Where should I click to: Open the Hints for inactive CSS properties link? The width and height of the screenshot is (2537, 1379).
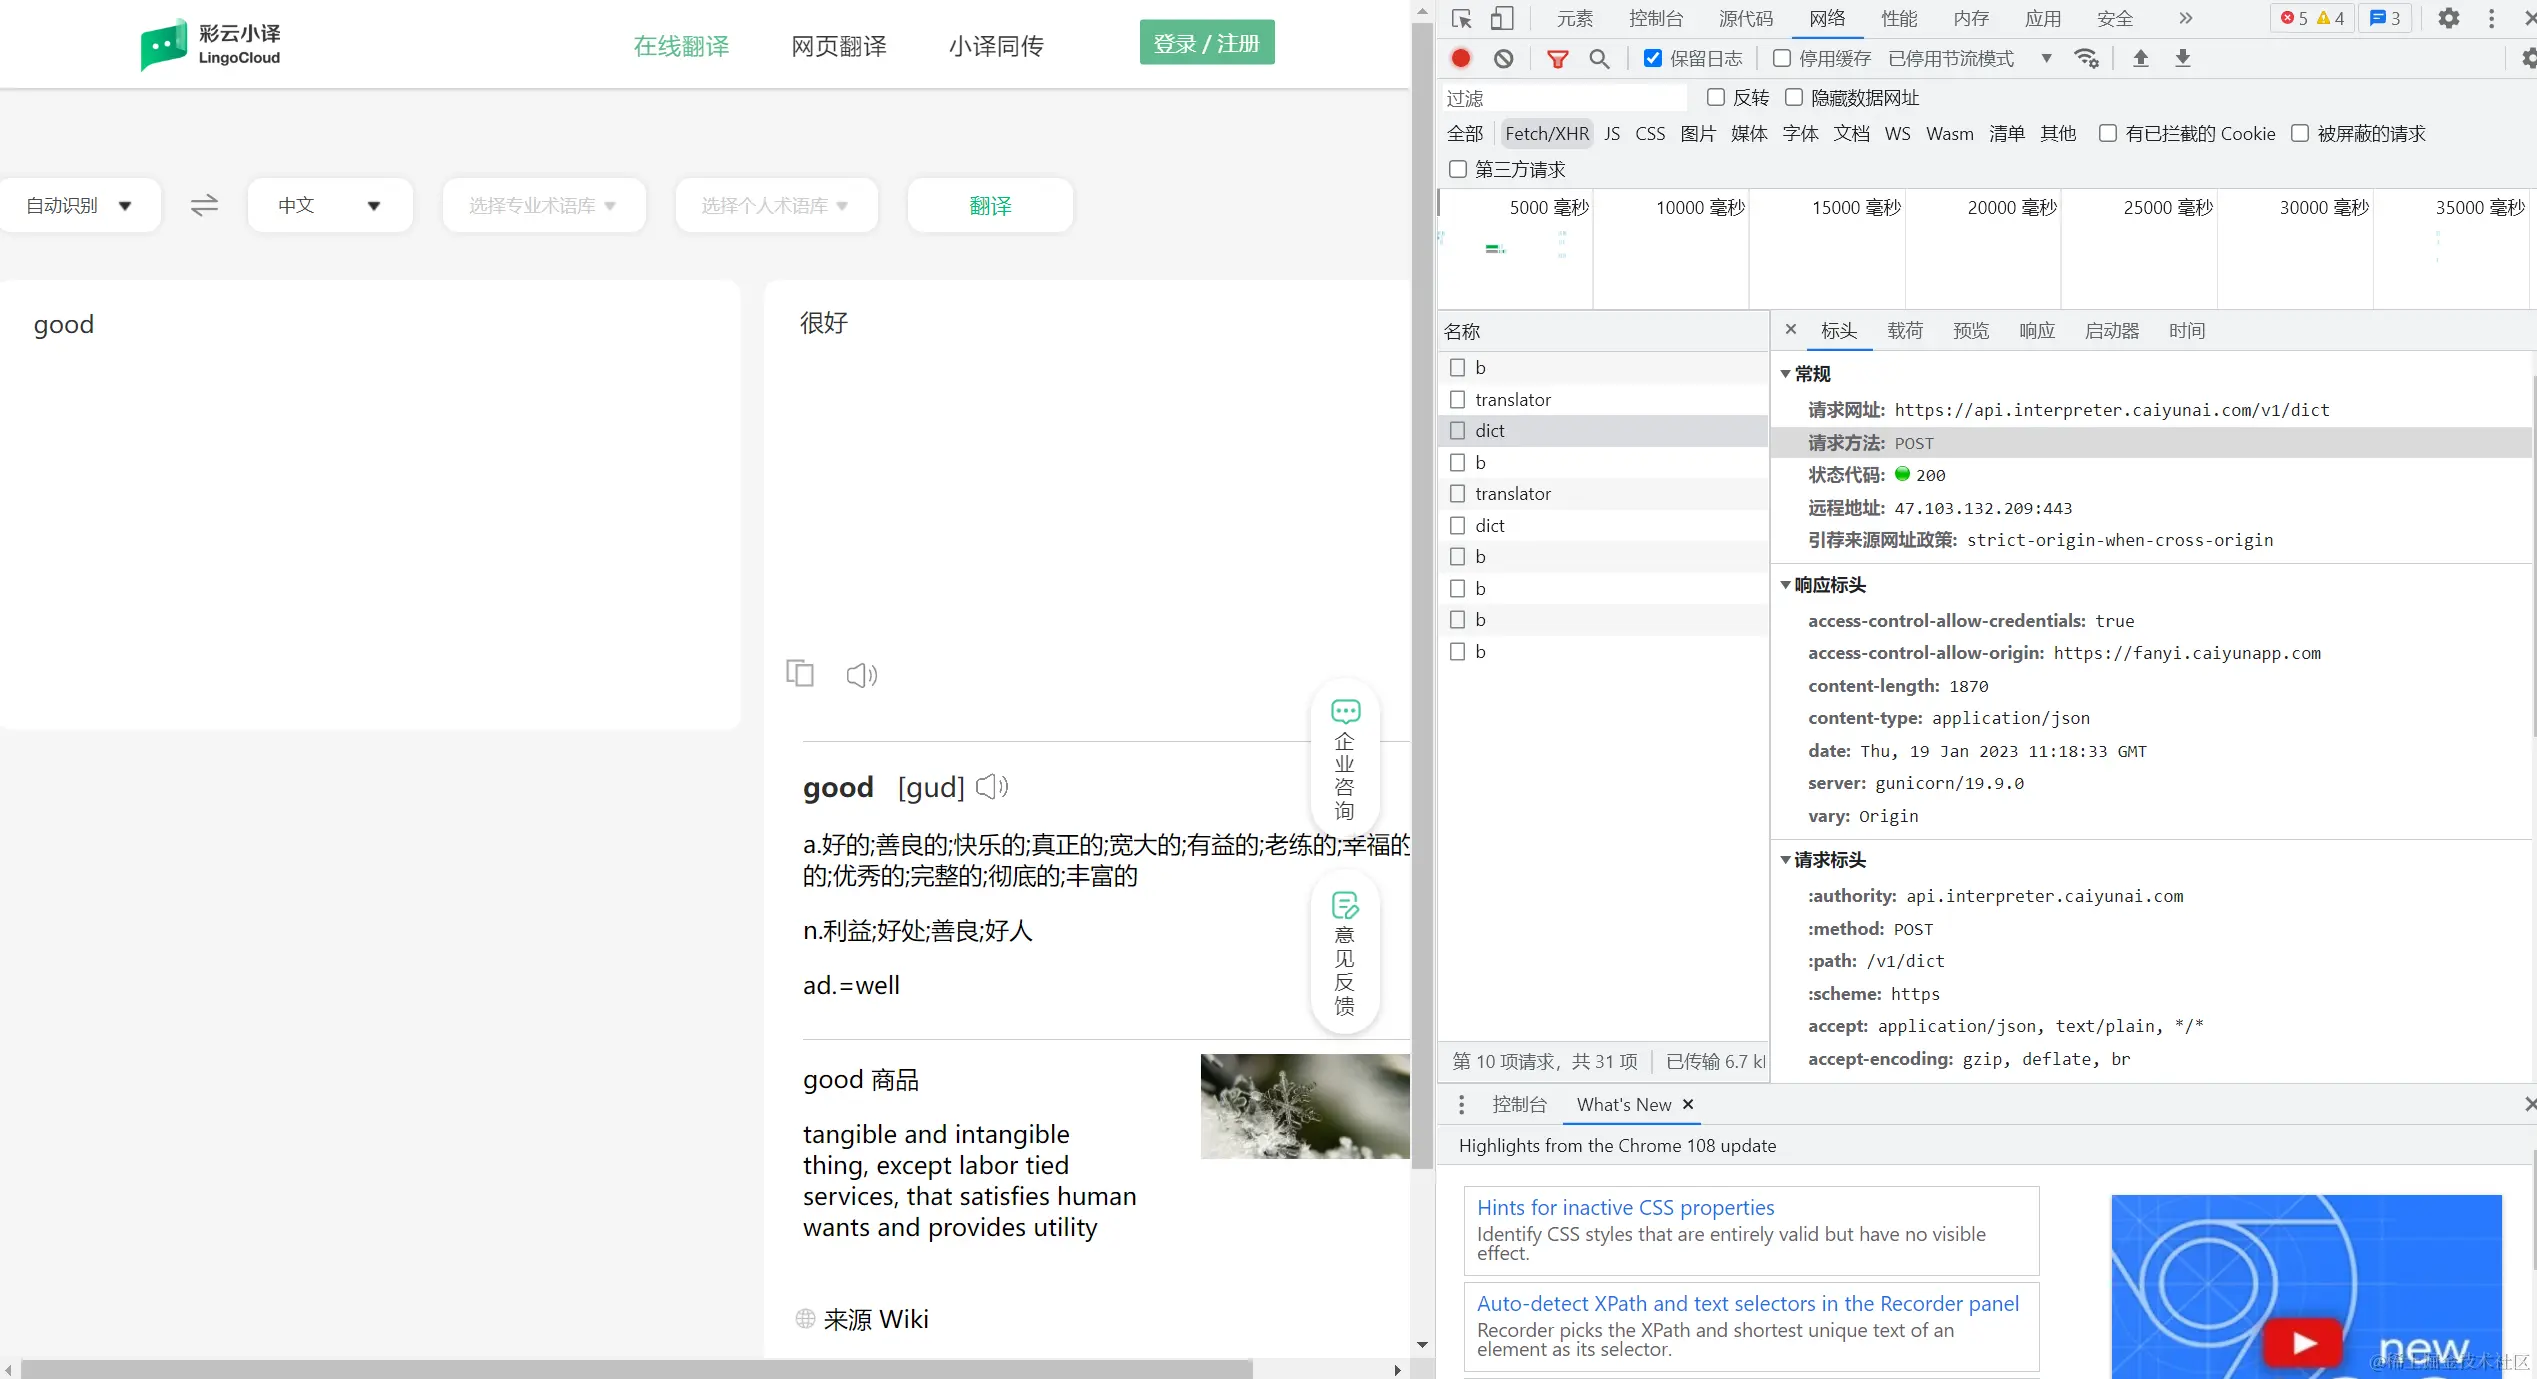pyautogui.click(x=1625, y=1207)
